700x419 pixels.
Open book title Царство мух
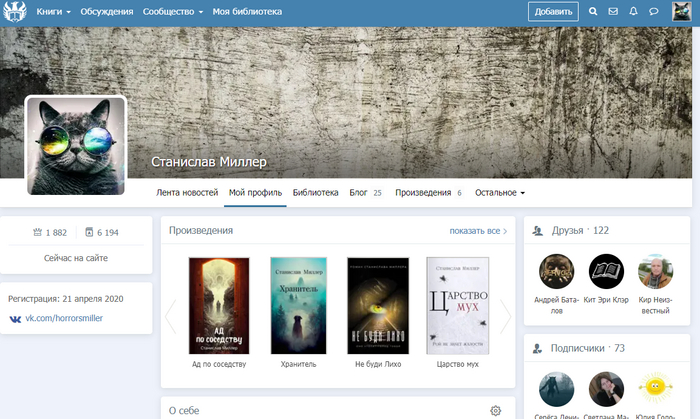(458, 364)
